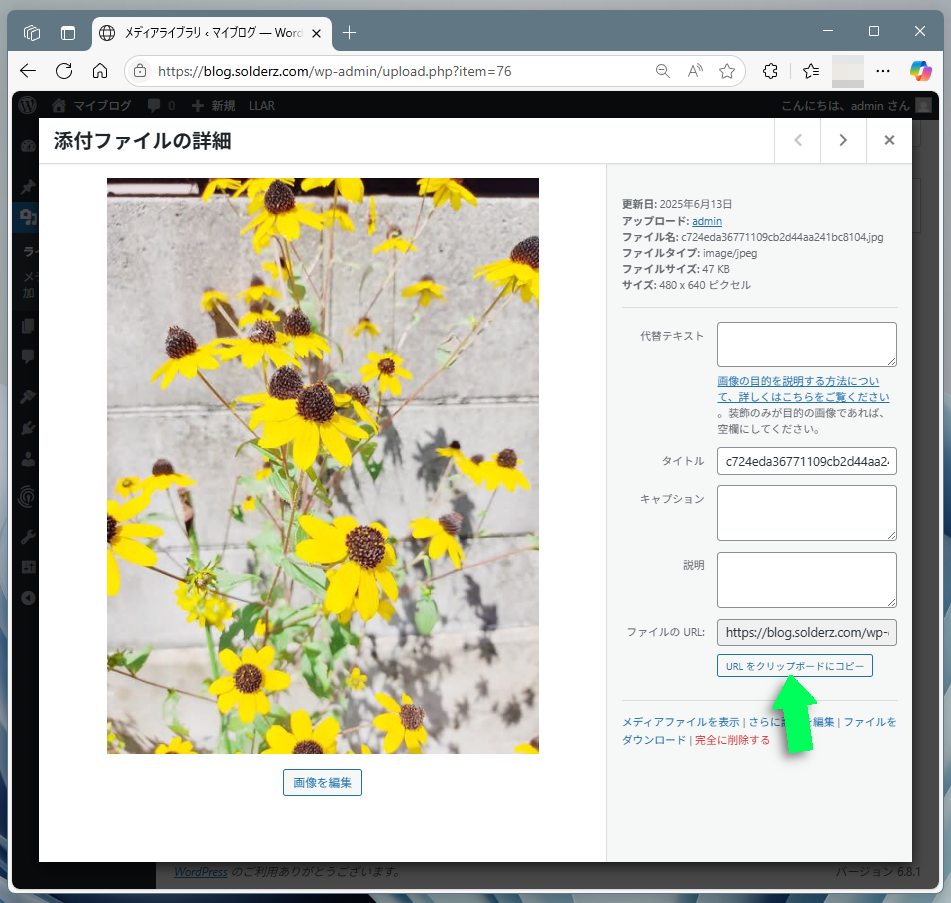Open the browser Settings and more menu

click(x=883, y=71)
